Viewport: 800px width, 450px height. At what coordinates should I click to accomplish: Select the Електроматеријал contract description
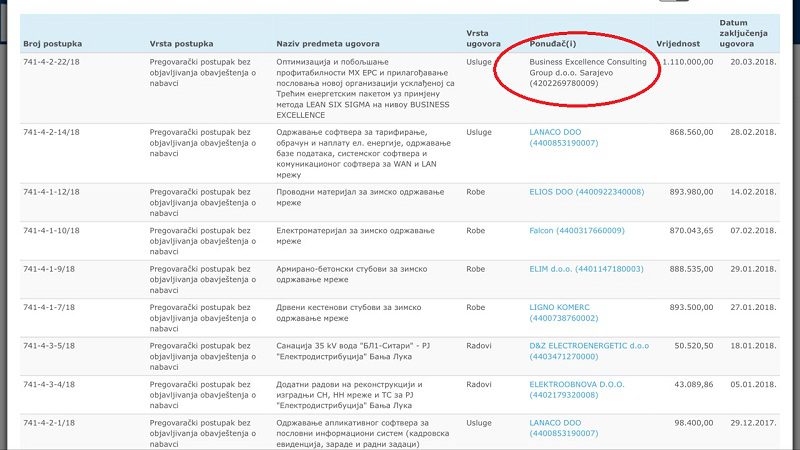tap(356, 236)
